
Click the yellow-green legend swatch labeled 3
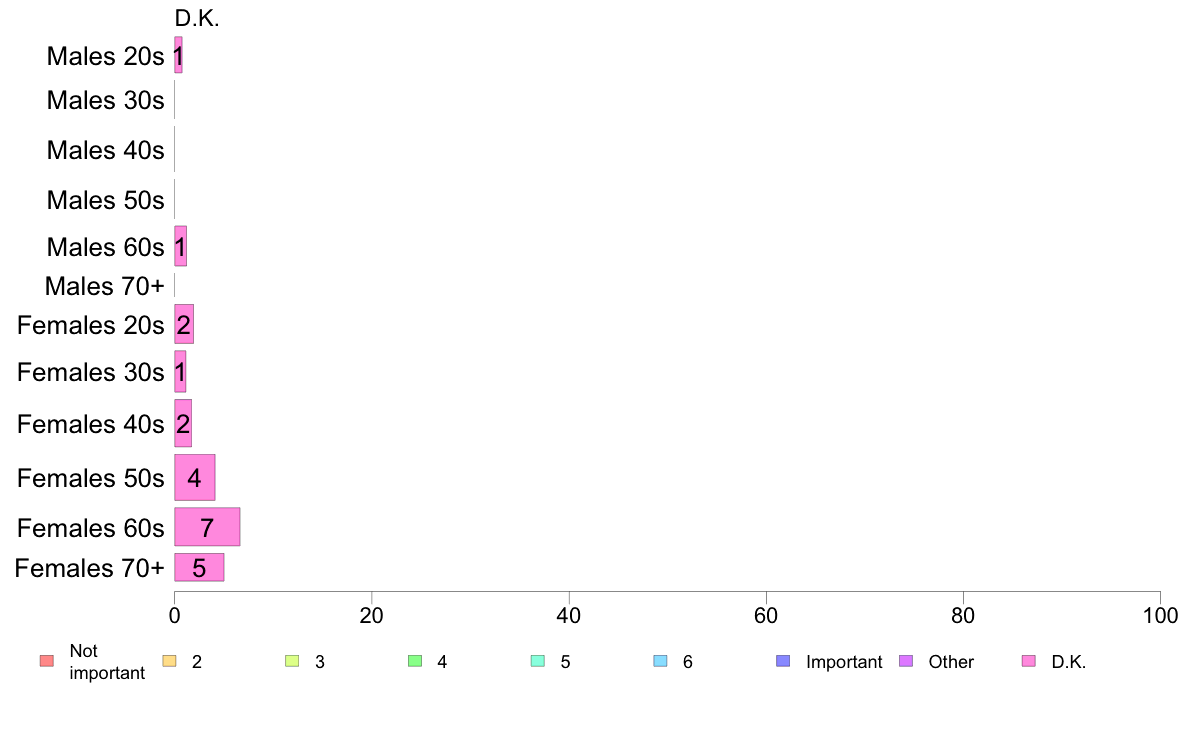(292, 661)
